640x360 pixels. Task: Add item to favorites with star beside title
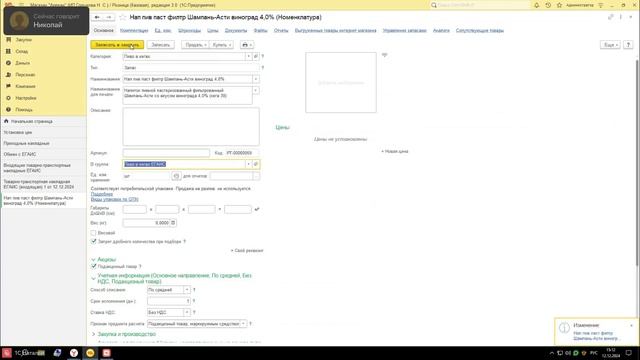pos(122,17)
